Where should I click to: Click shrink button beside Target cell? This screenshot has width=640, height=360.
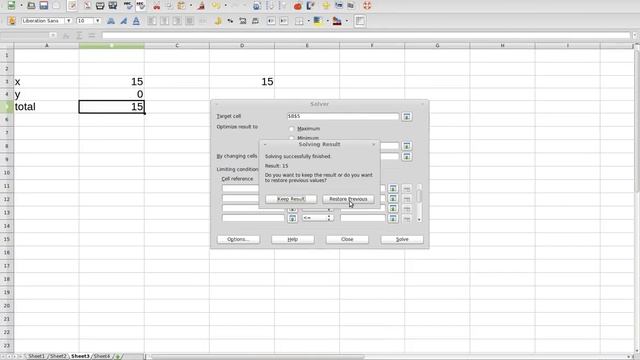click(407, 116)
